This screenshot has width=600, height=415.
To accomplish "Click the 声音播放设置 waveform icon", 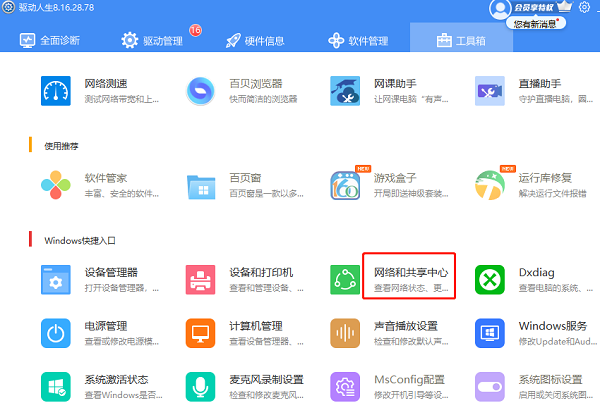I will (345, 333).
